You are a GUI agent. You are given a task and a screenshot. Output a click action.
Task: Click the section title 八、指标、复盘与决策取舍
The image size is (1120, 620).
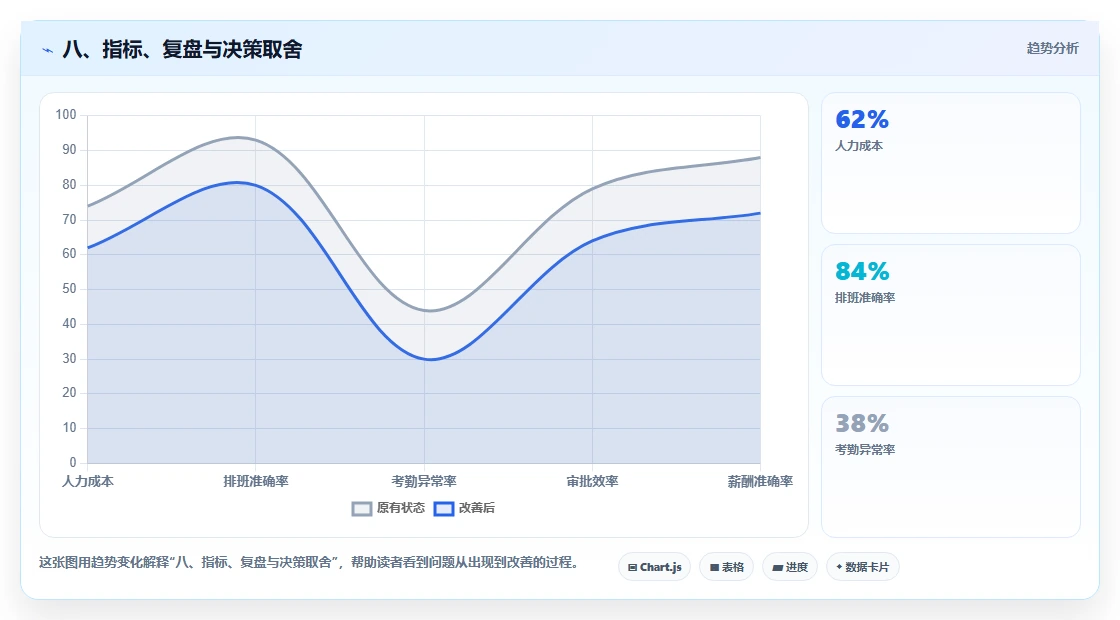pos(182,49)
